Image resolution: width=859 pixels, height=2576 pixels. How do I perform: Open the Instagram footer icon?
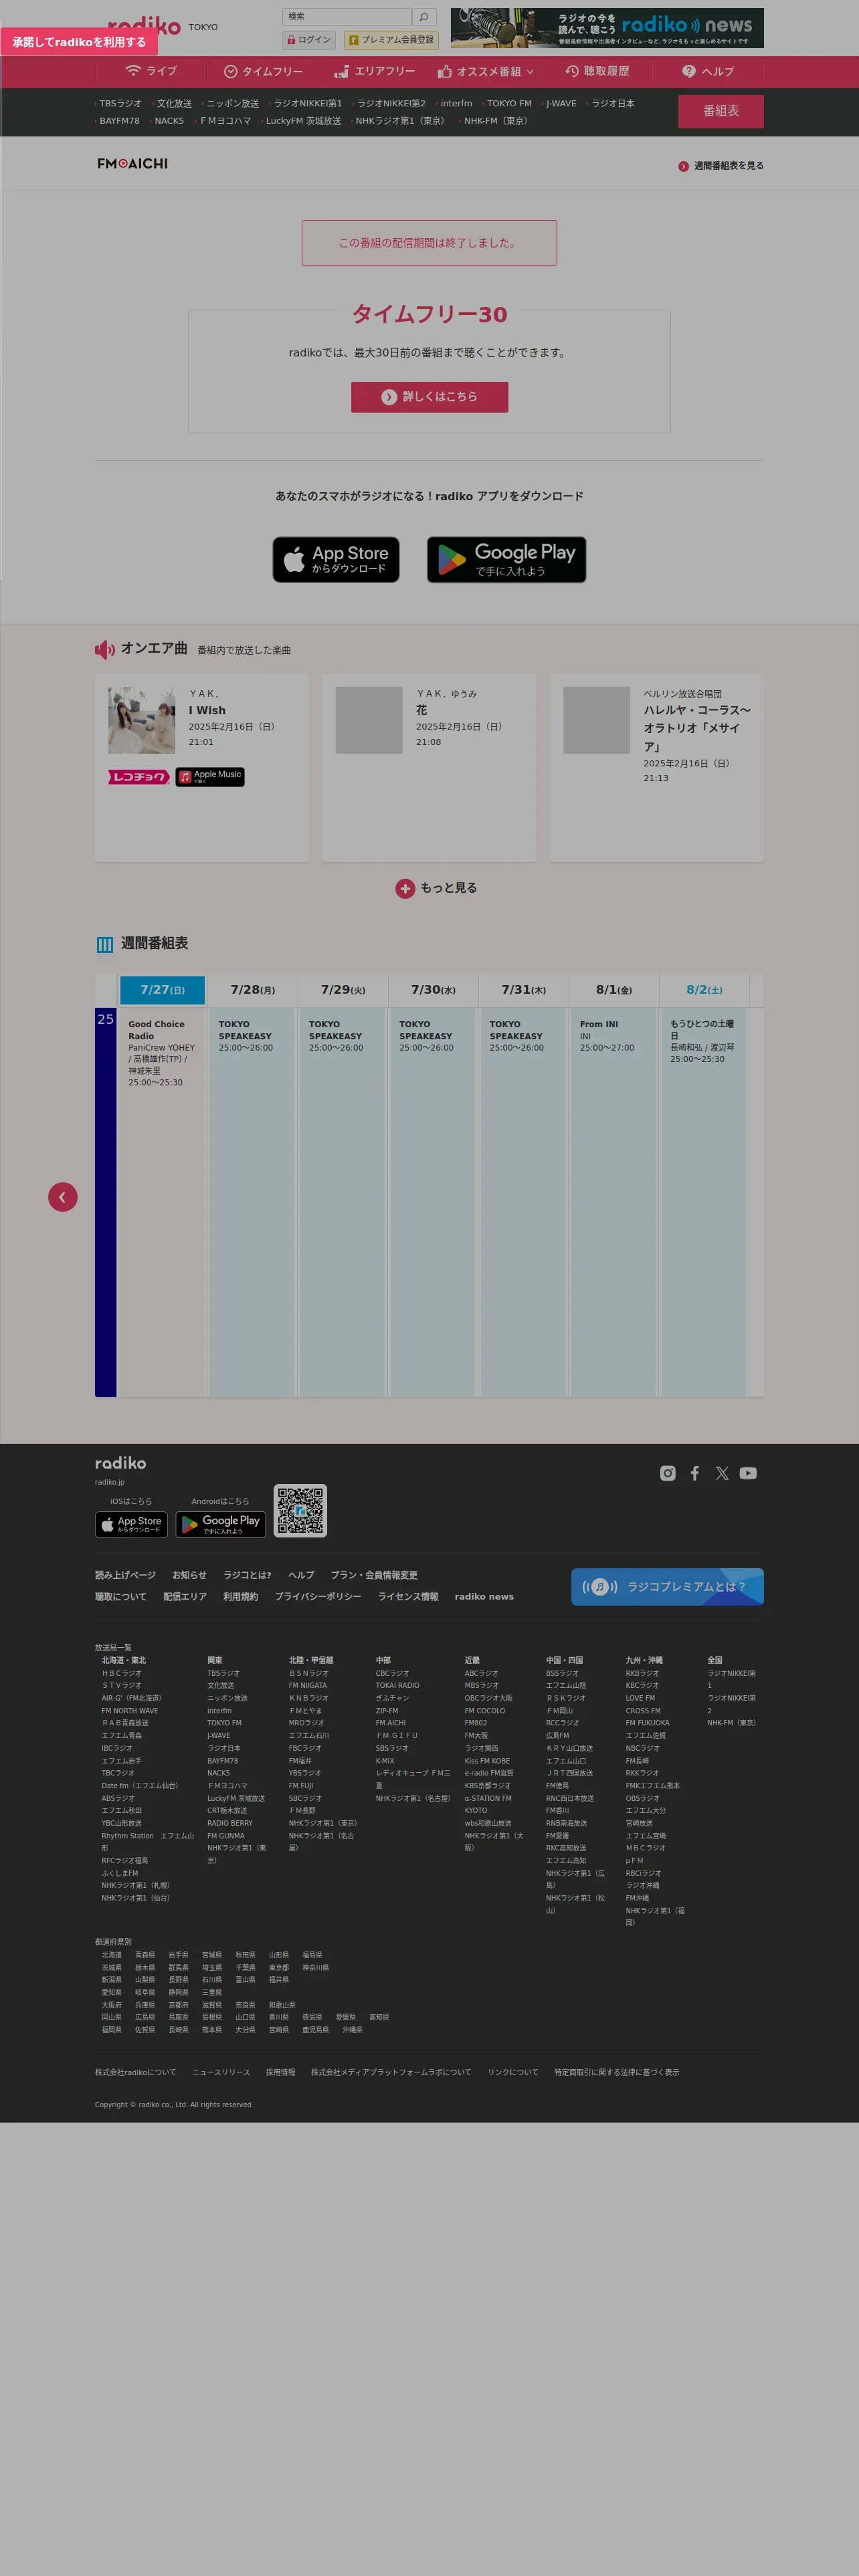668,1473
